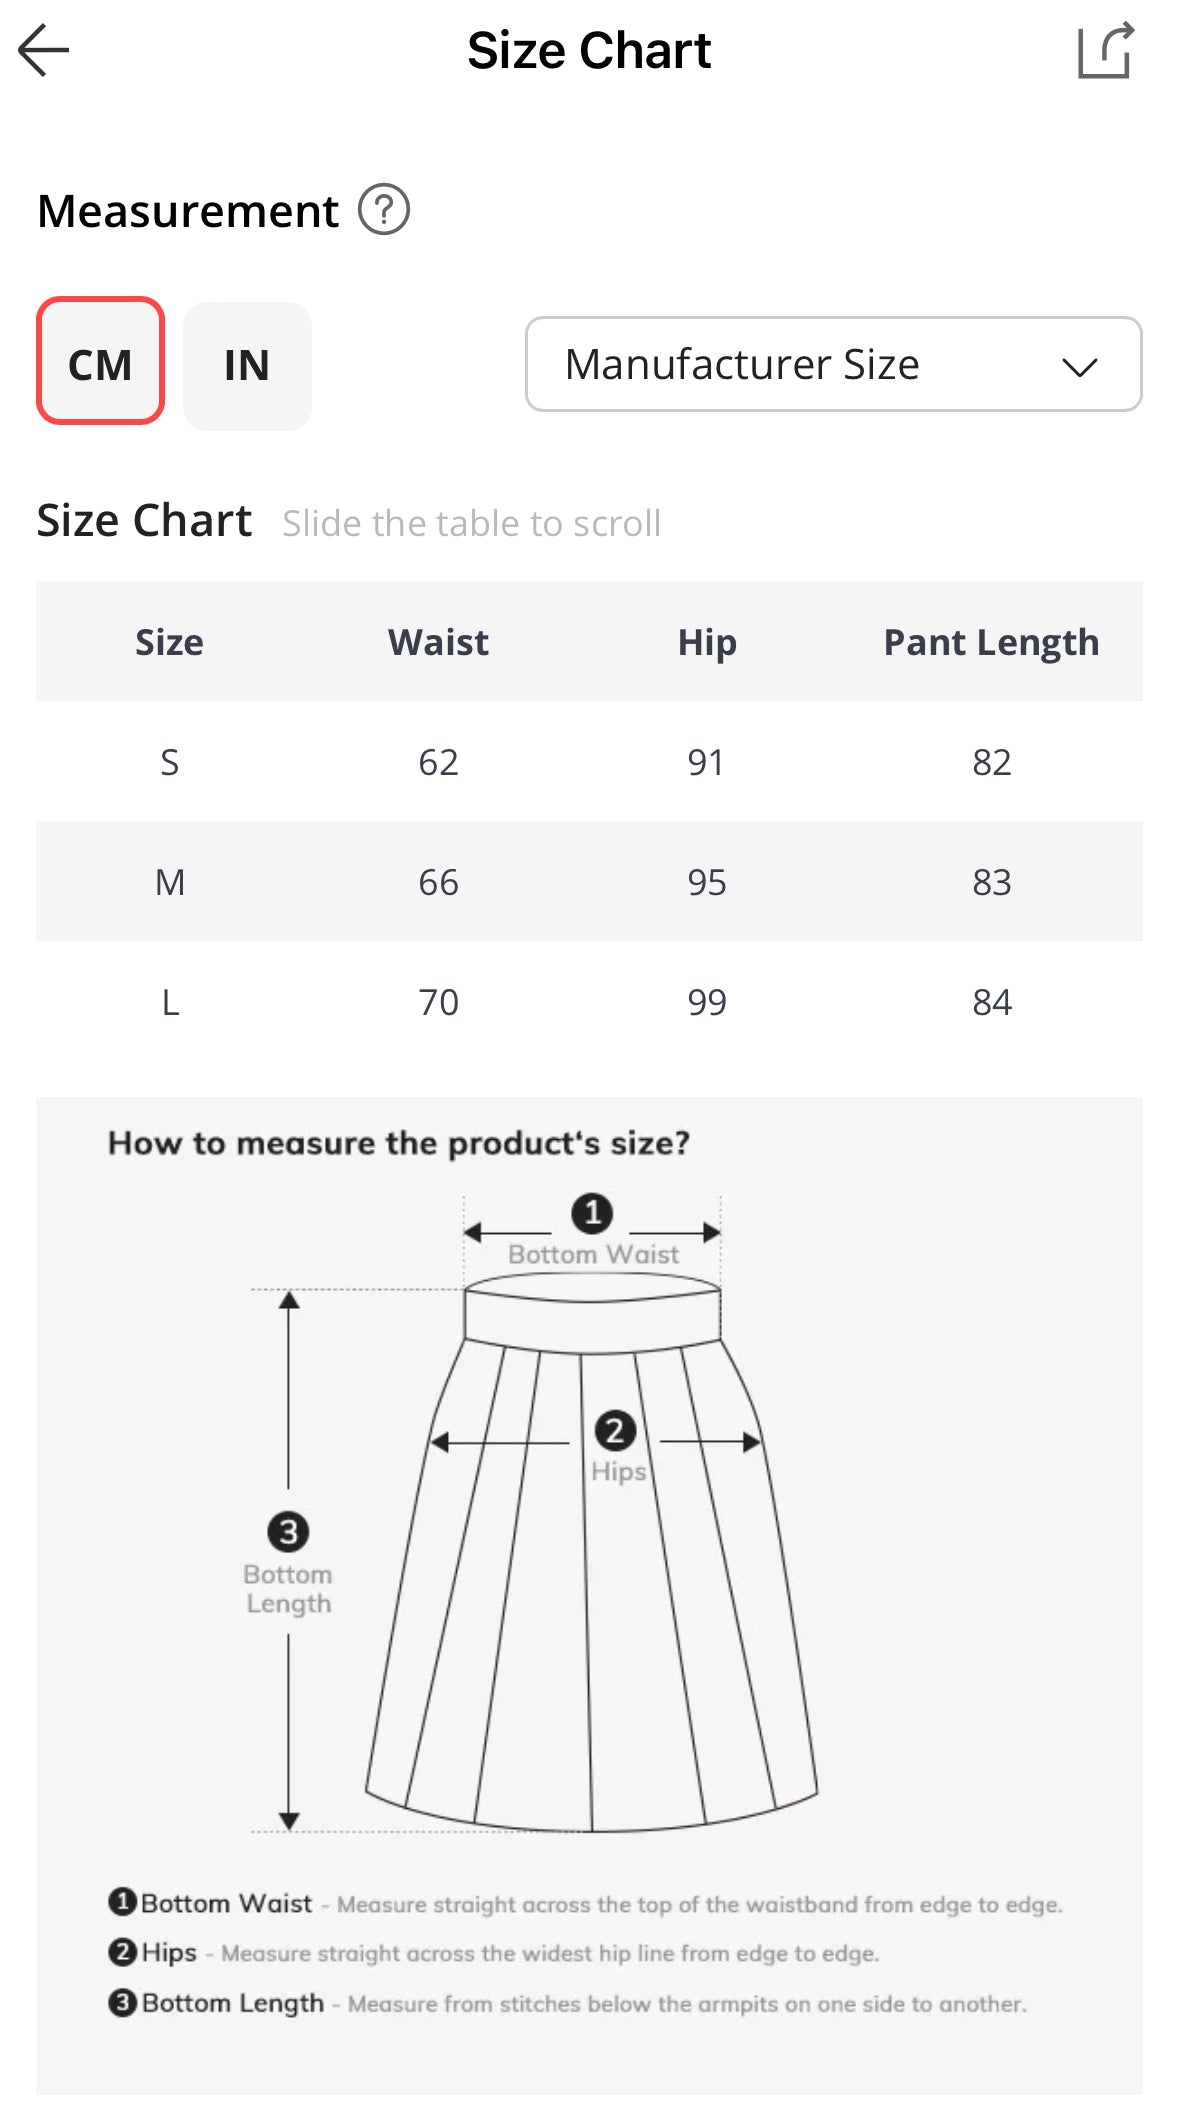Open the Measurement help question mark
The image size is (1179, 2103).
point(384,210)
